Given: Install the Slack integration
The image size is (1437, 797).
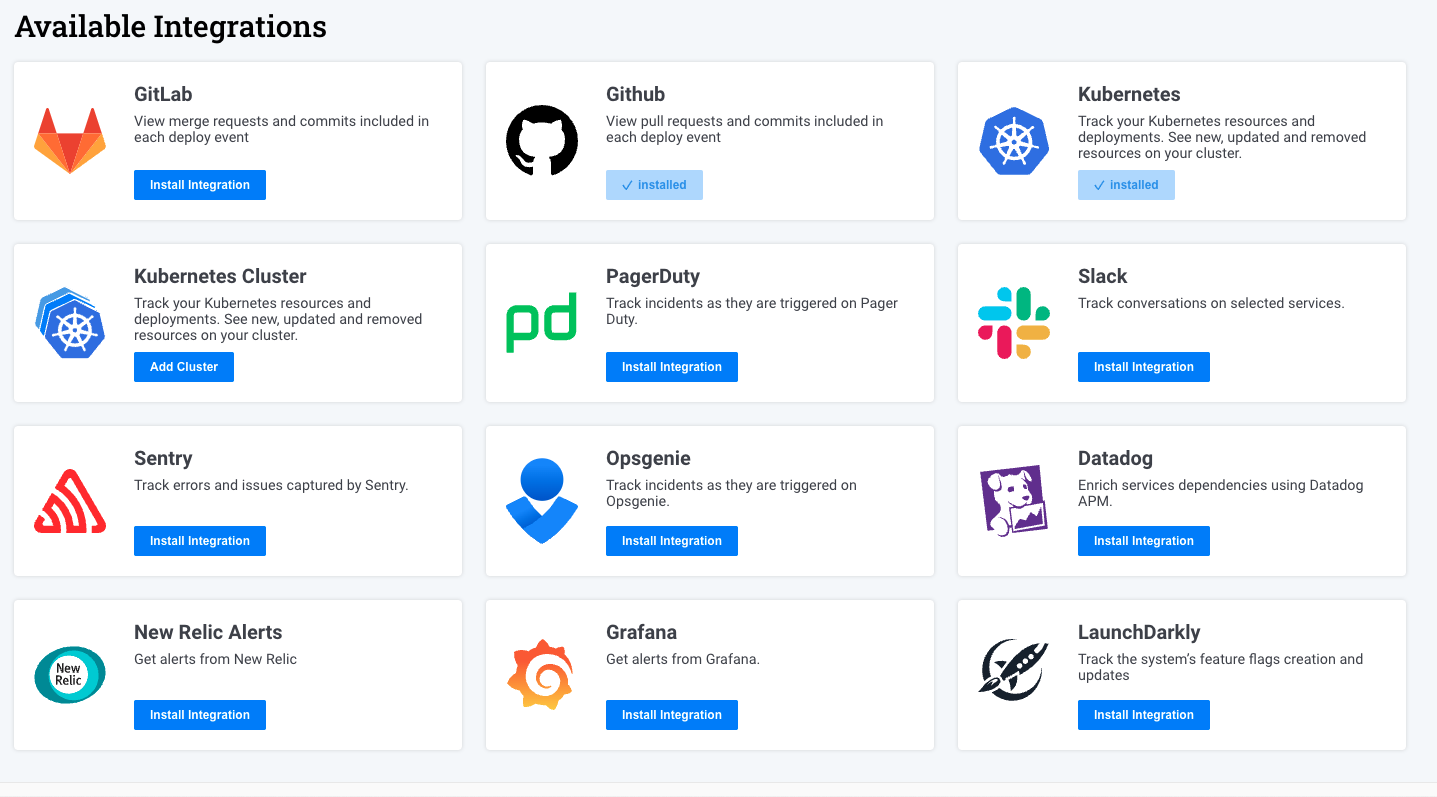Looking at the screenshot, I should coord(1144,367).
